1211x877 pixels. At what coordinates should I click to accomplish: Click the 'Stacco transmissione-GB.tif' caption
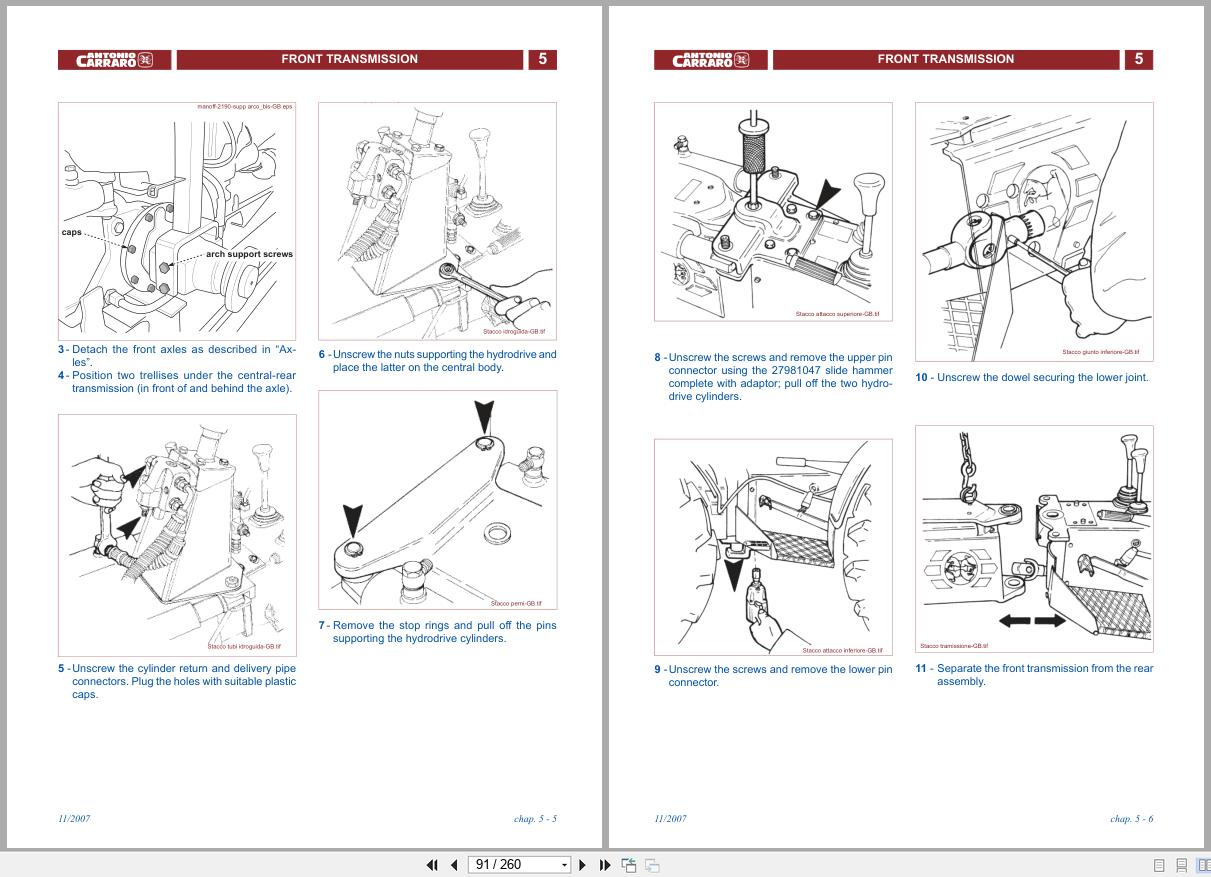[954, 646]
